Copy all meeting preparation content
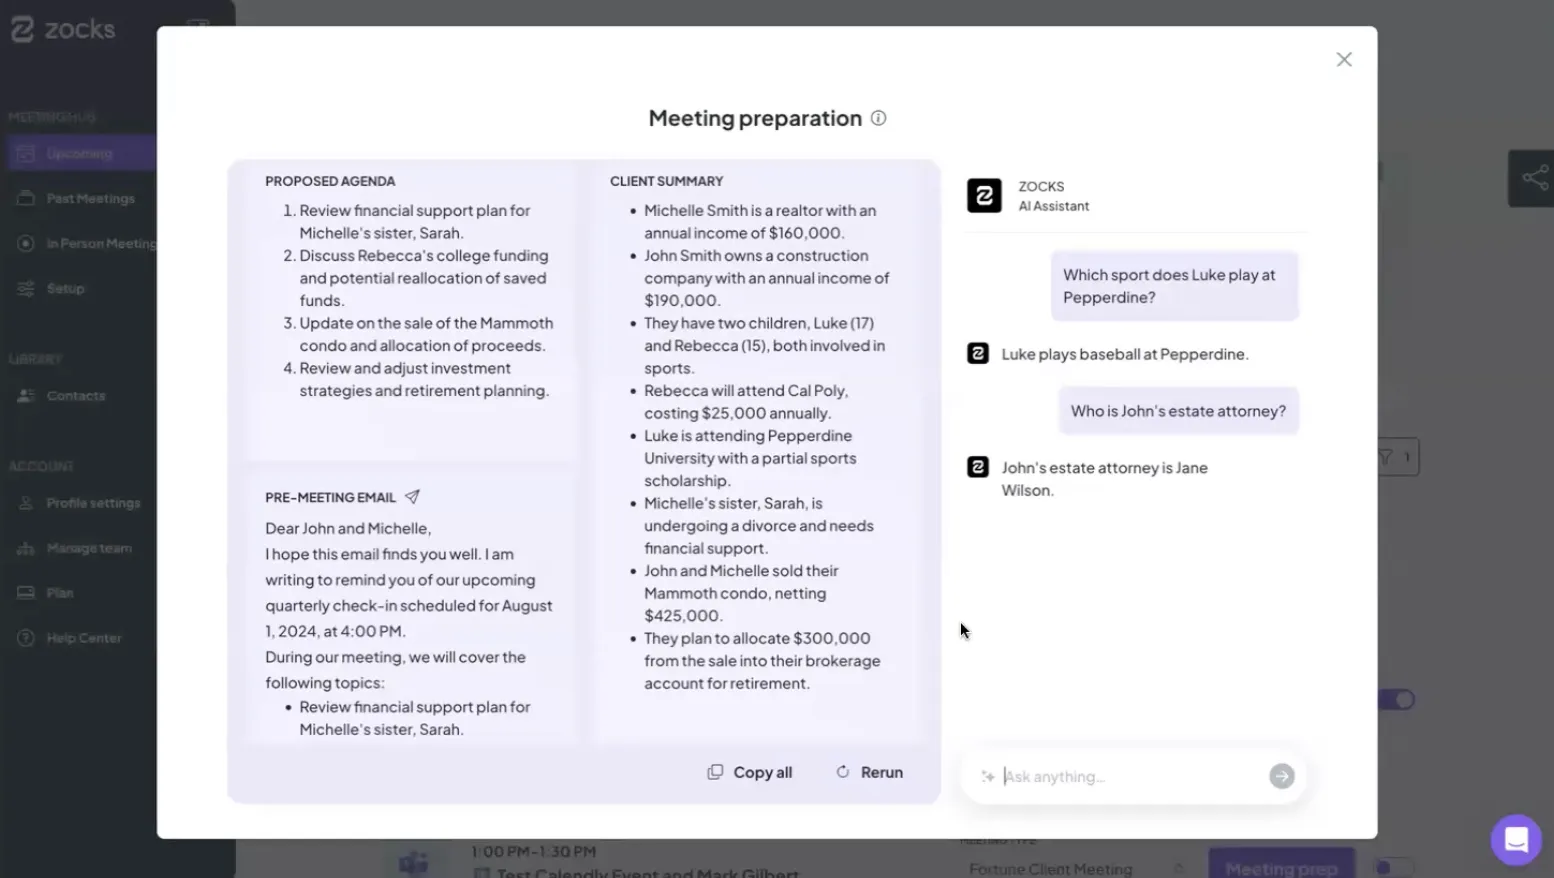1554x878 pixels. click(750, 772)
